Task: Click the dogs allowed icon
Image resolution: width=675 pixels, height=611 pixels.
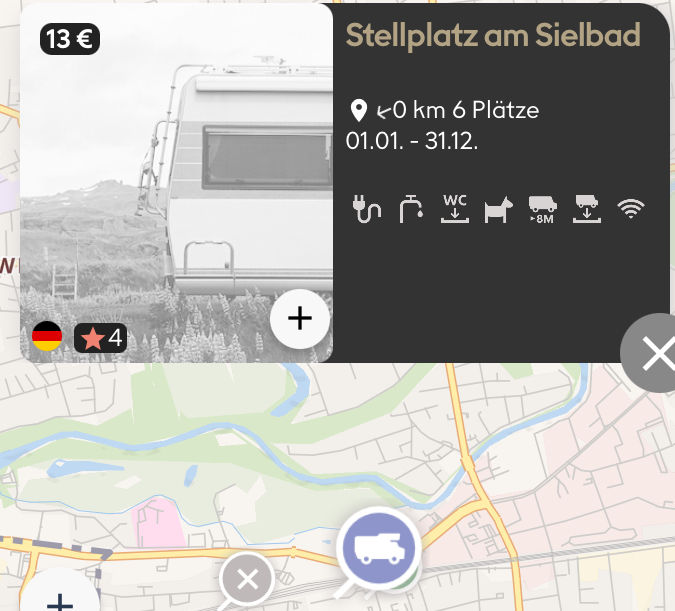Action: 497,210
